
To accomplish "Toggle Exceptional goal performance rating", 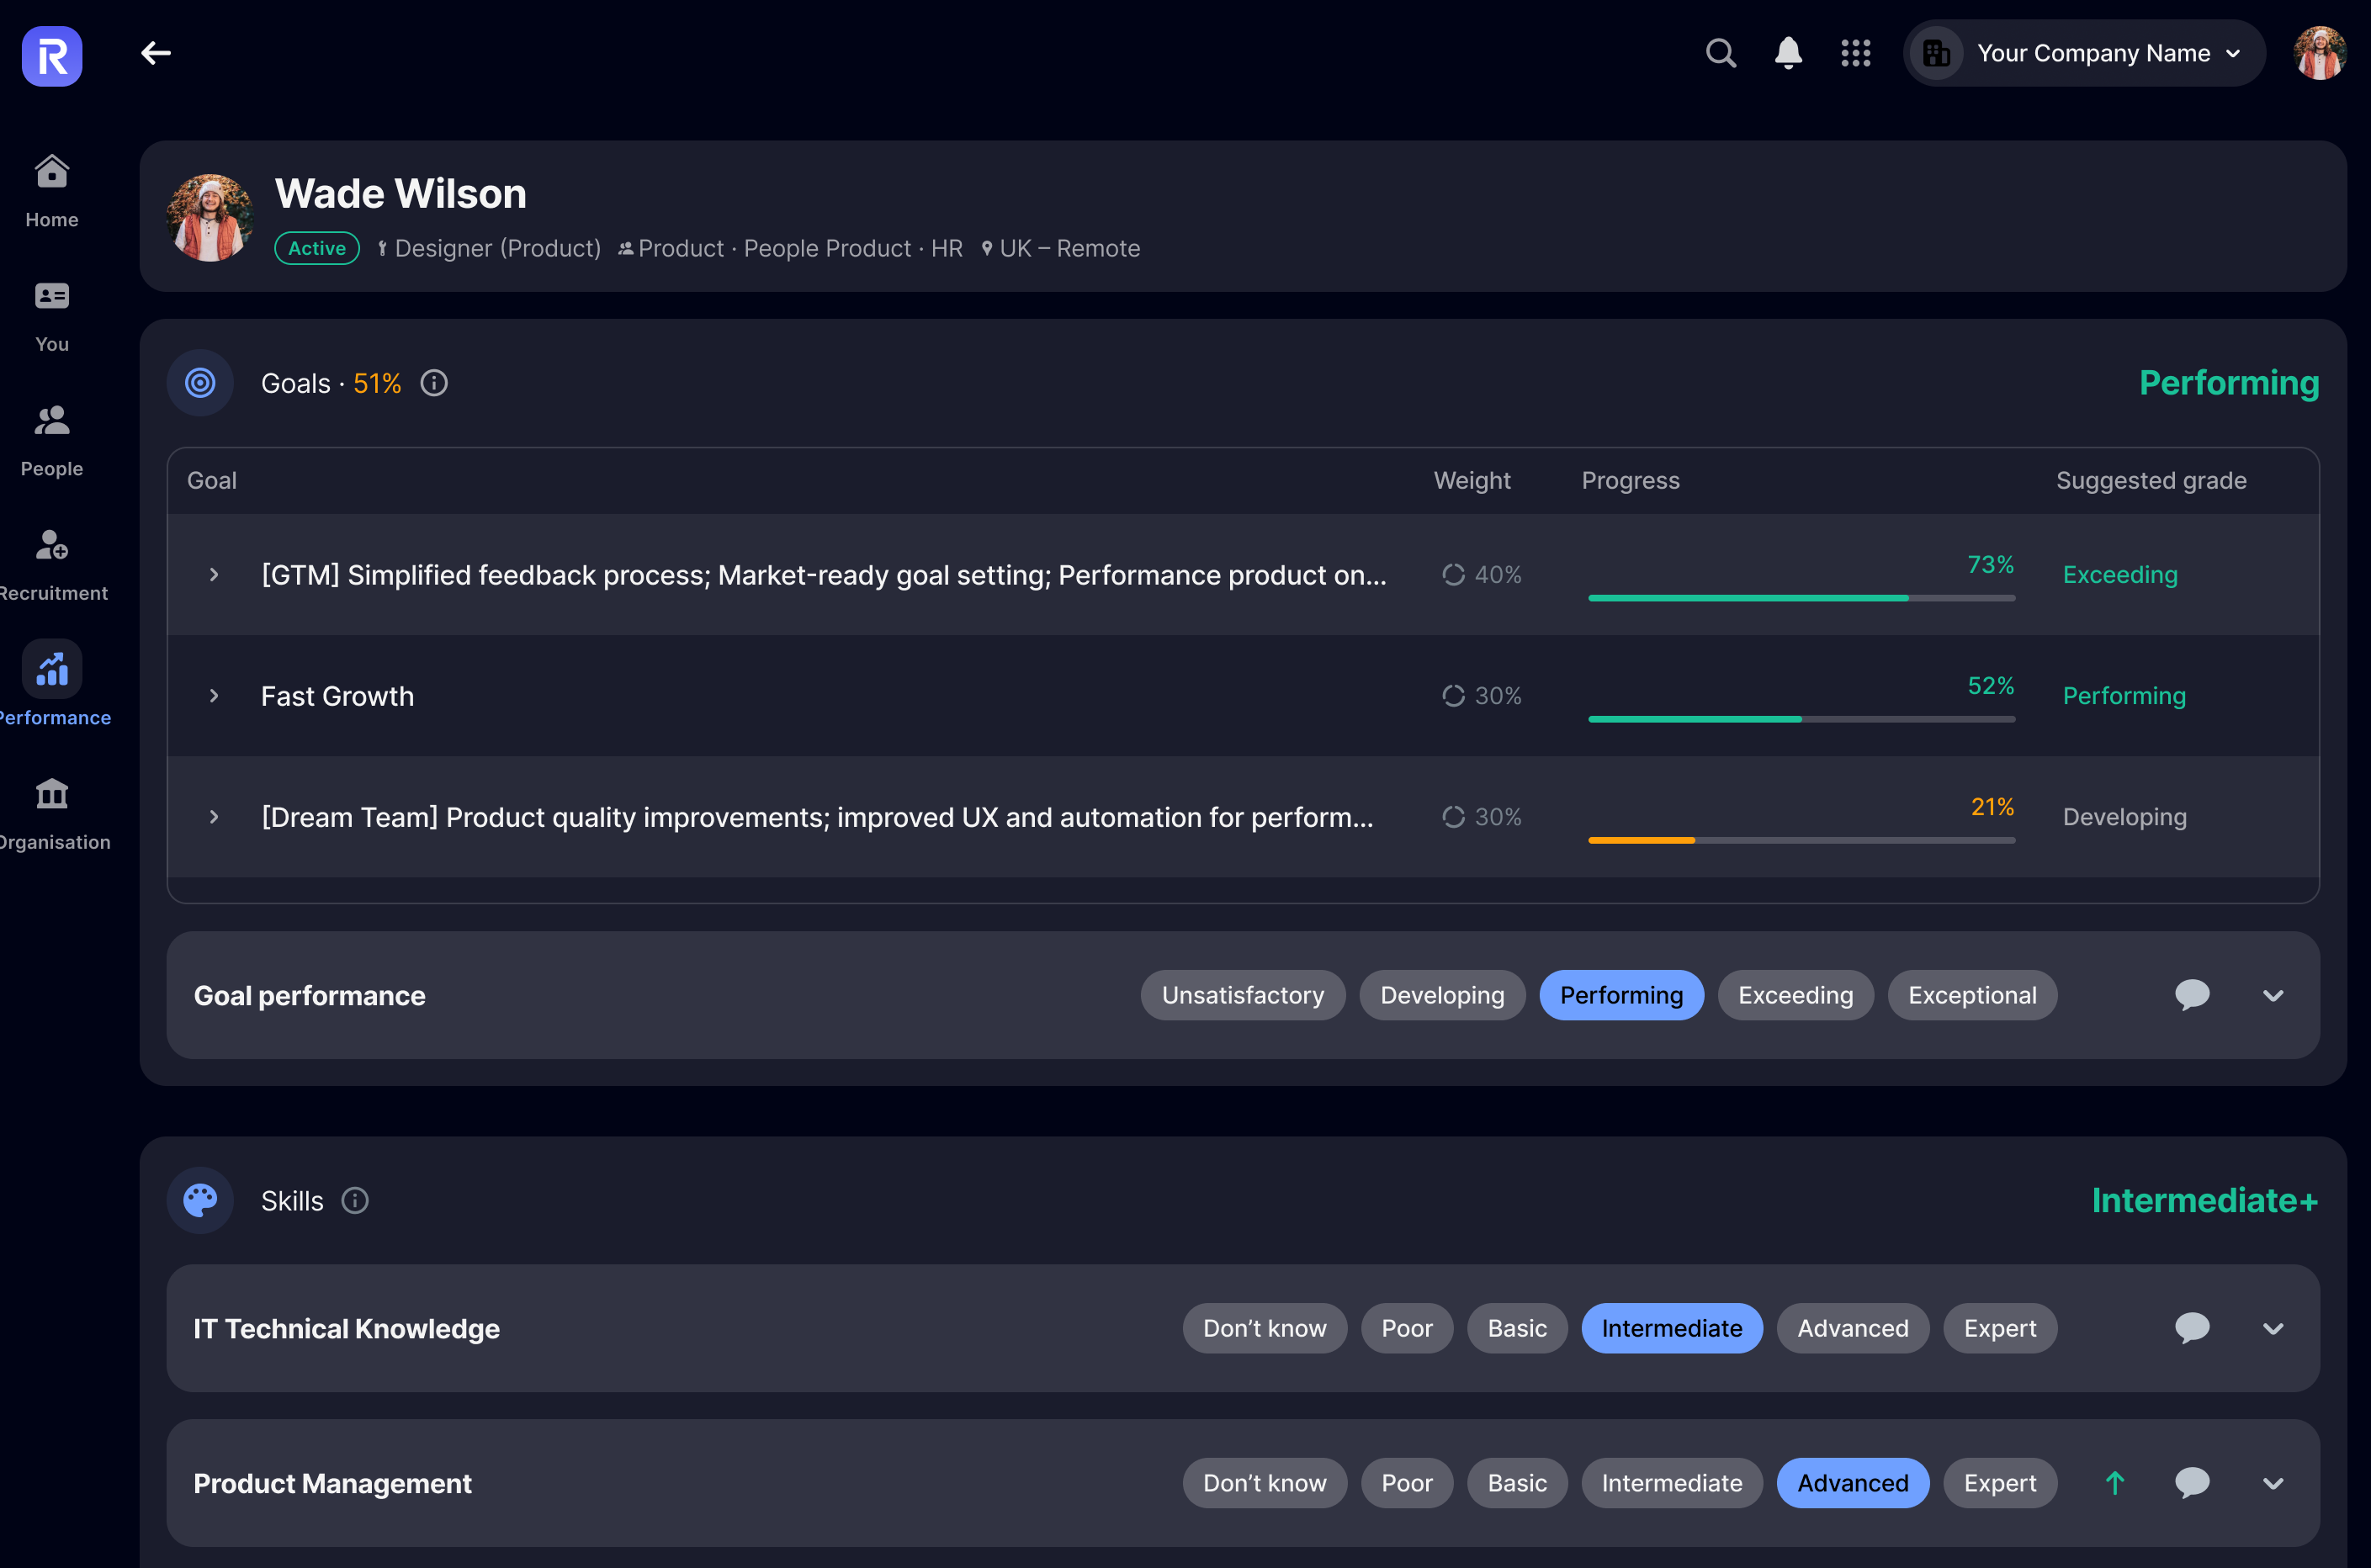I will point(1972,994).
